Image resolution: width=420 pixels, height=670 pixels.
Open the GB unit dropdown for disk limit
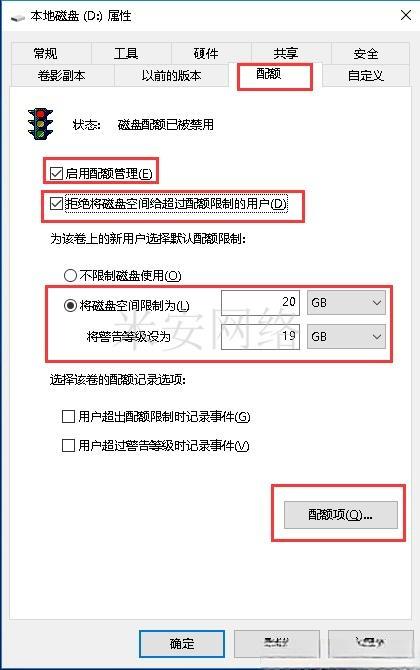[x=347, y=303]
